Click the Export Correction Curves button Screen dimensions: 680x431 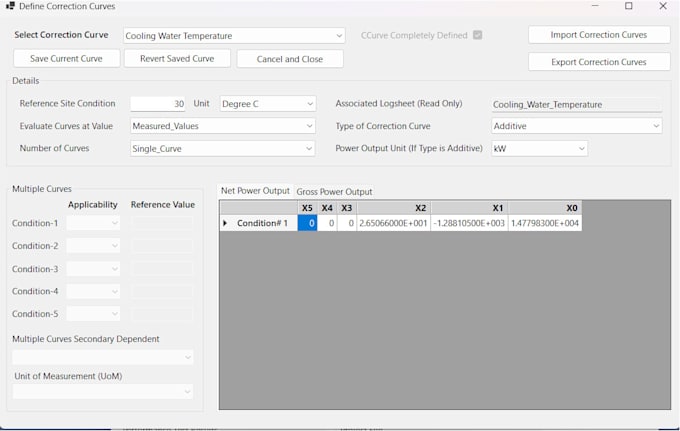(599, 62)
